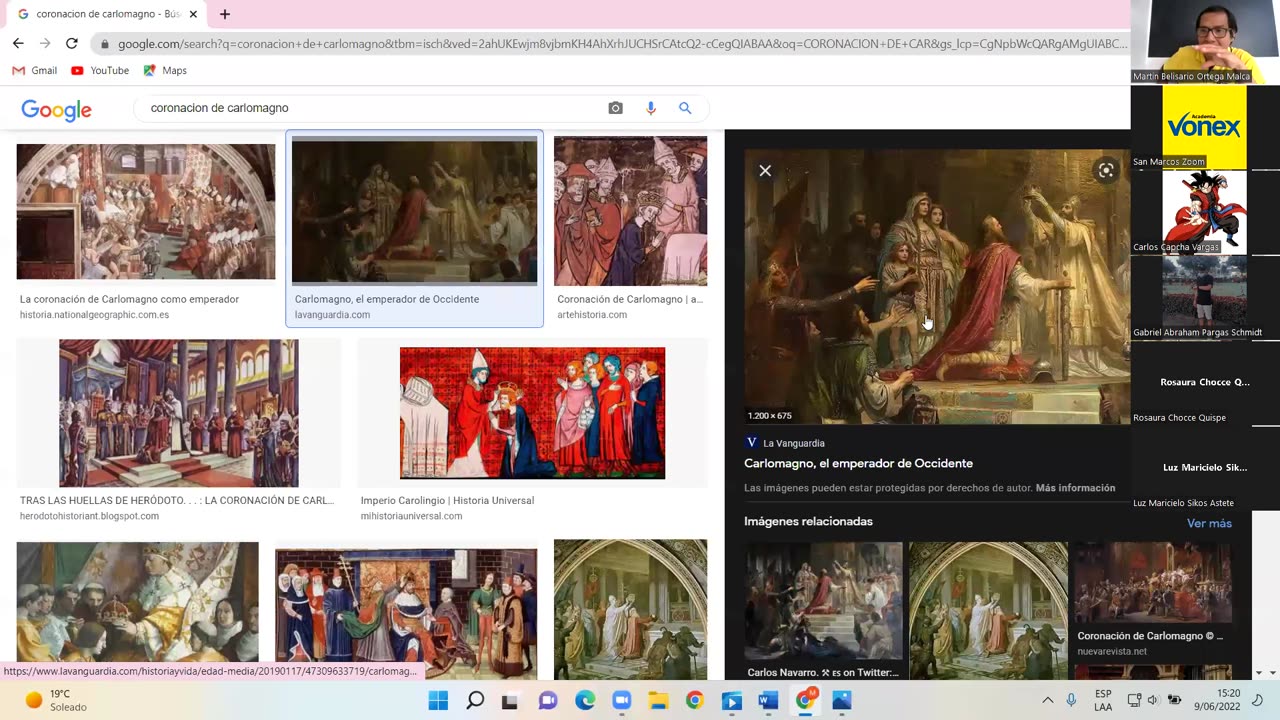This screenshot has width=1280, height=720.
Task: Select 'Carlomagno, el emperador de Occidente' thumbnail
Action: (414, 211)
